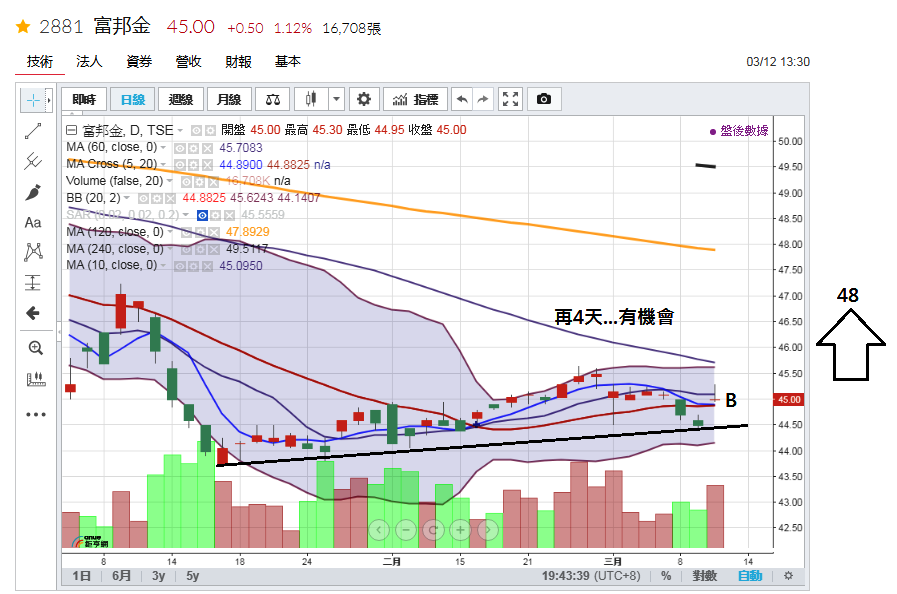Viewport: 897px width, 594px height.
Task: Open chart properties gear icon
Action: pyautogui.click(x=363, y=100)
